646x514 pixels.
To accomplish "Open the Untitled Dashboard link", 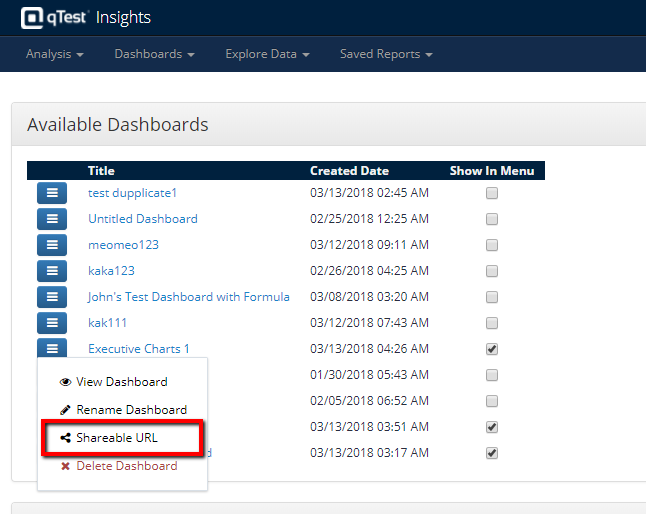I will 143,219.
